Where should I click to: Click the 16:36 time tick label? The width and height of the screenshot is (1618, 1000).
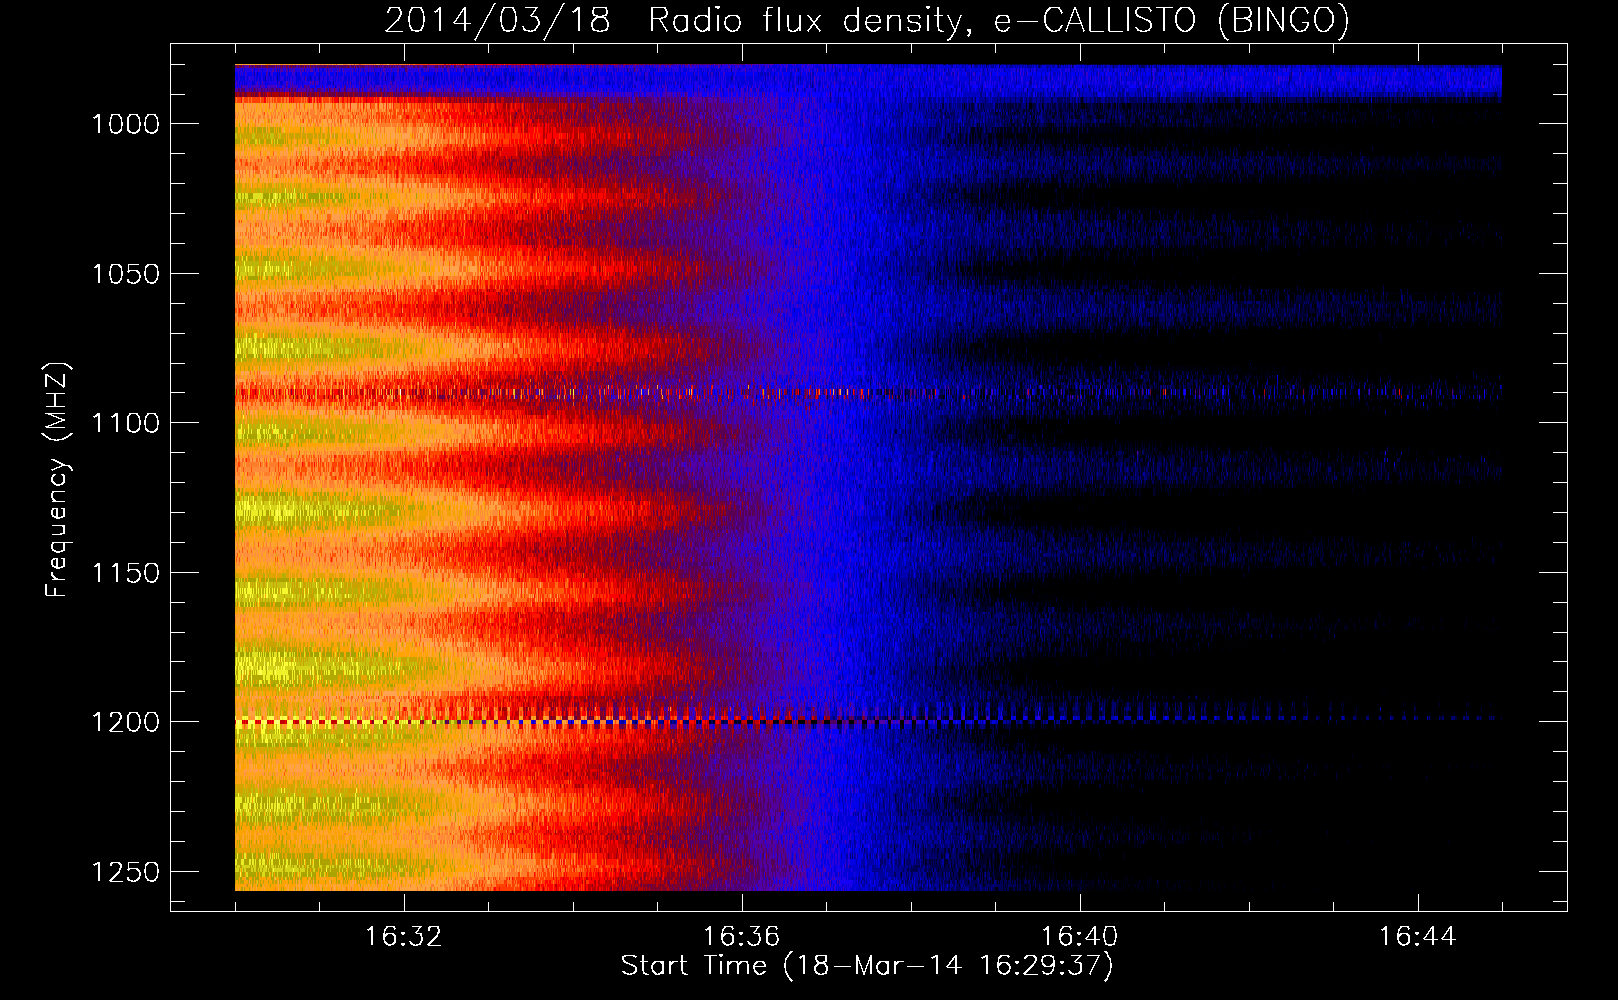pyautogui.click(x=742, y=937)
